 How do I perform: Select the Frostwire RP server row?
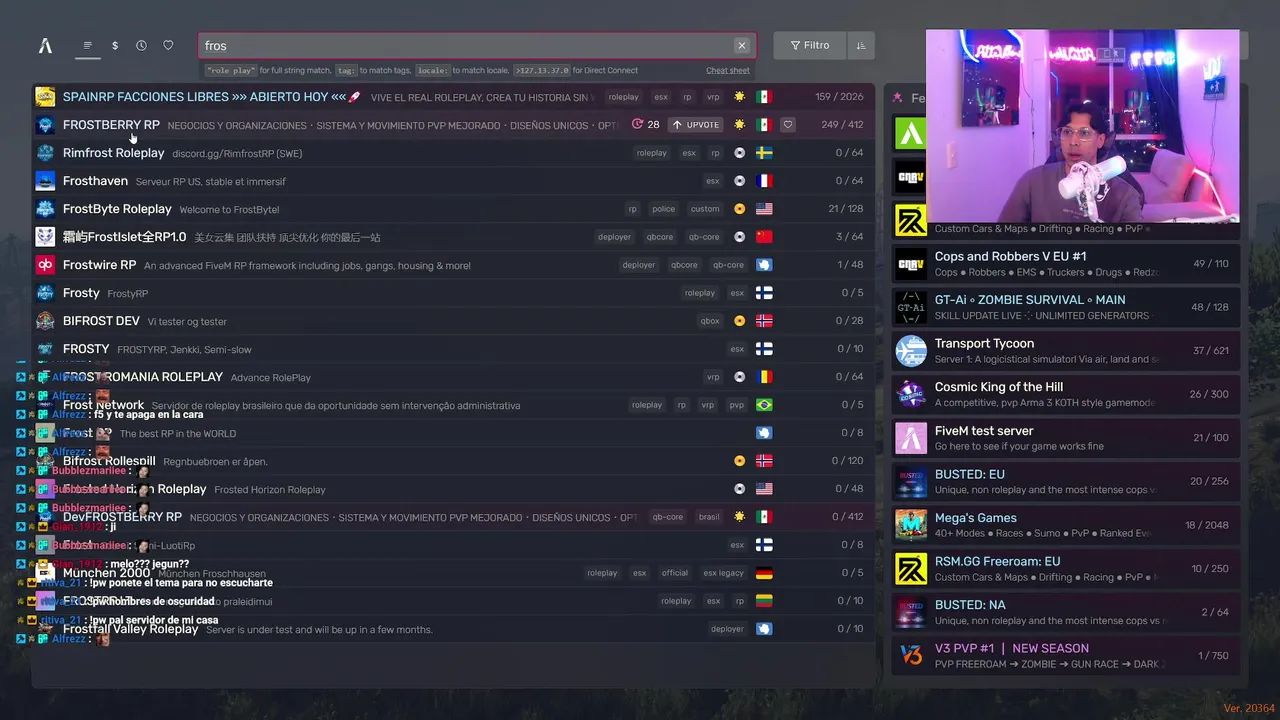click(453, 265)
